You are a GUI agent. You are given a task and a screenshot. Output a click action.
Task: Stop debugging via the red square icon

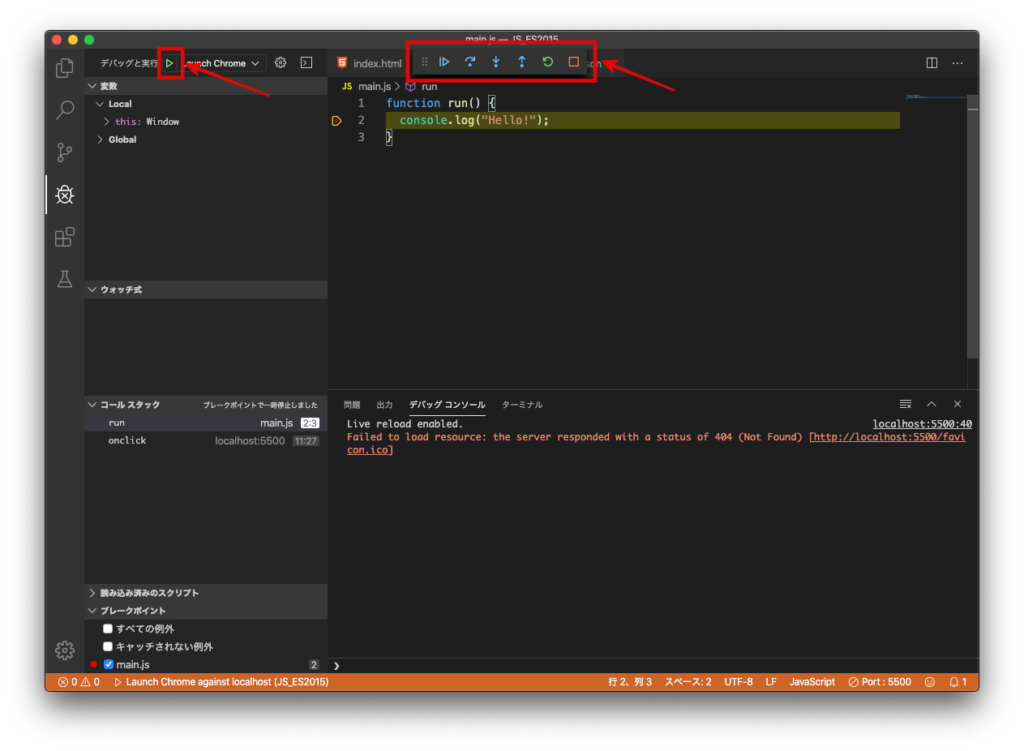[572, 61]
